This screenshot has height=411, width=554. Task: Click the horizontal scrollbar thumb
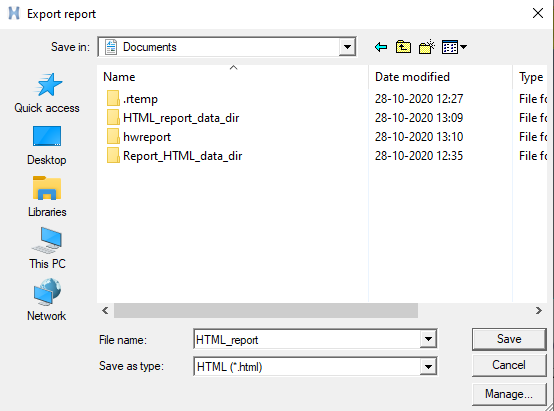tap(266, 311)
